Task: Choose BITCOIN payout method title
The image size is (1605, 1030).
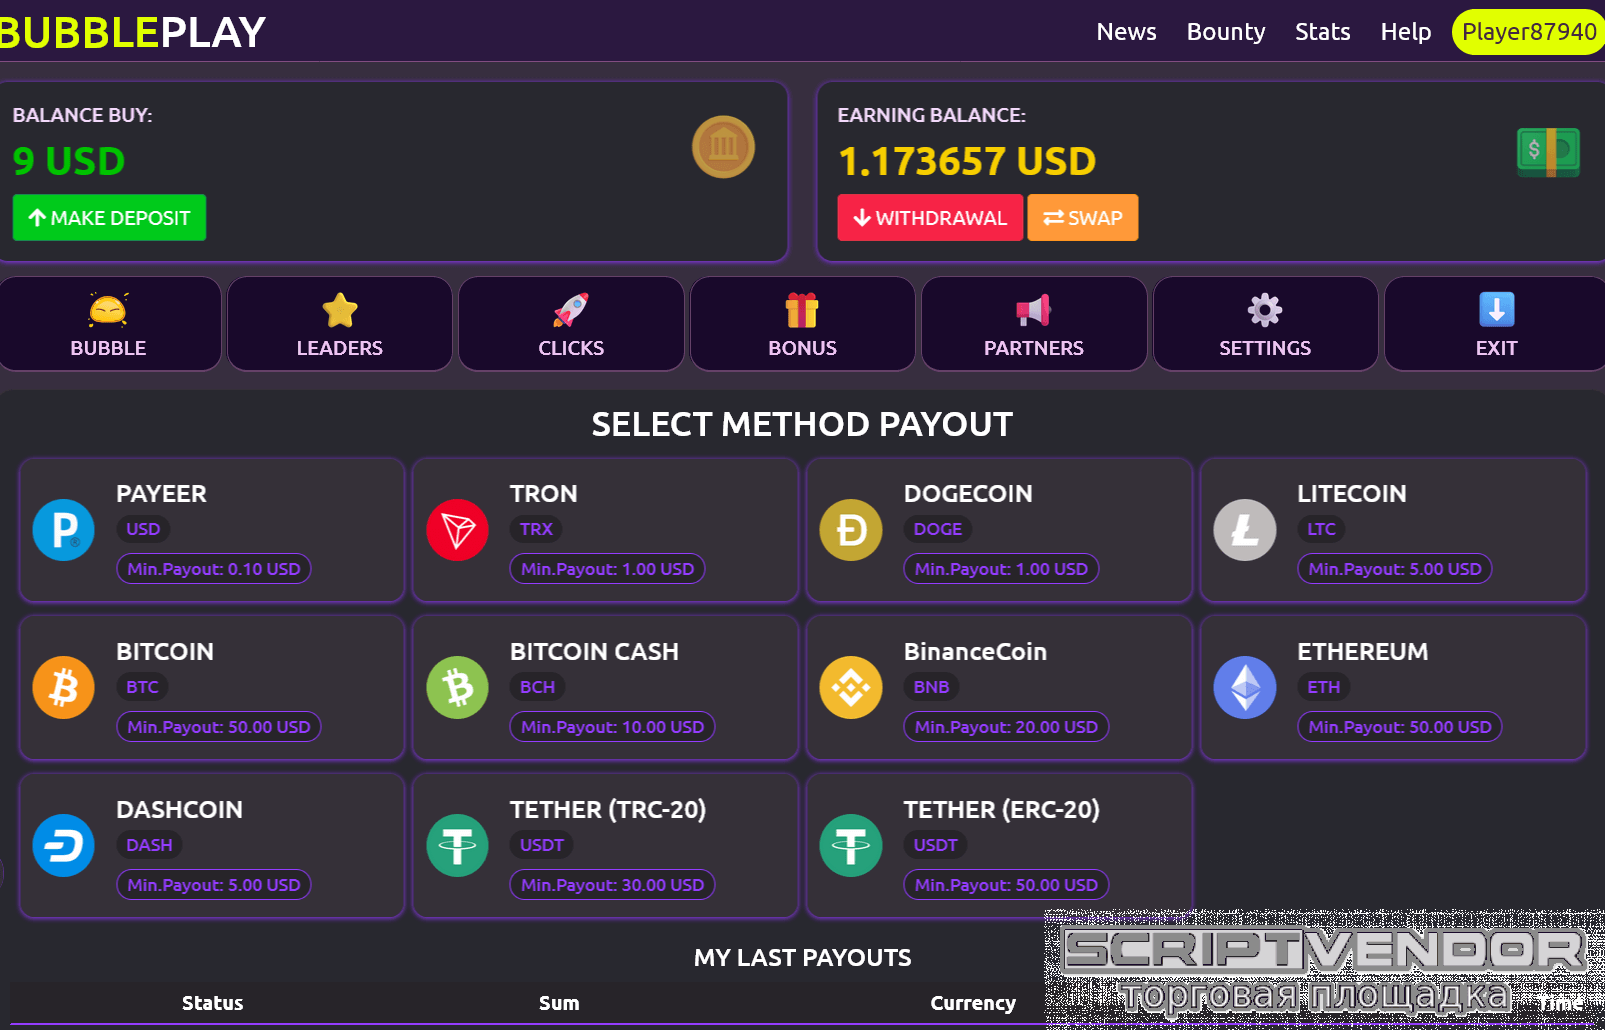Action: coord(165,652)
